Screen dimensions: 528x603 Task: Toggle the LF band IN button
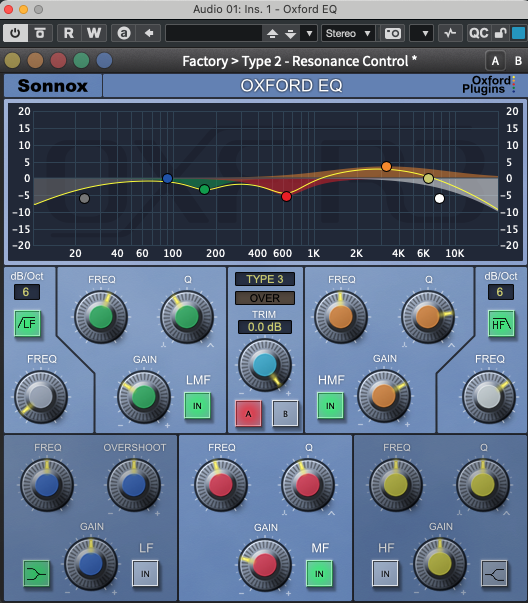145,573
